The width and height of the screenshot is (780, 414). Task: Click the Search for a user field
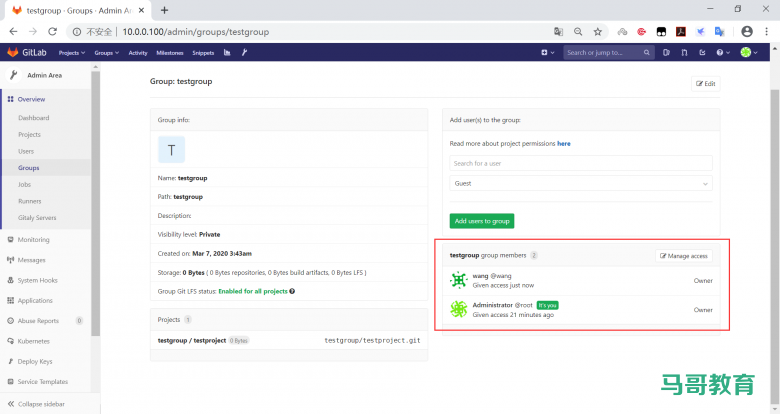(x=581, y=163)
